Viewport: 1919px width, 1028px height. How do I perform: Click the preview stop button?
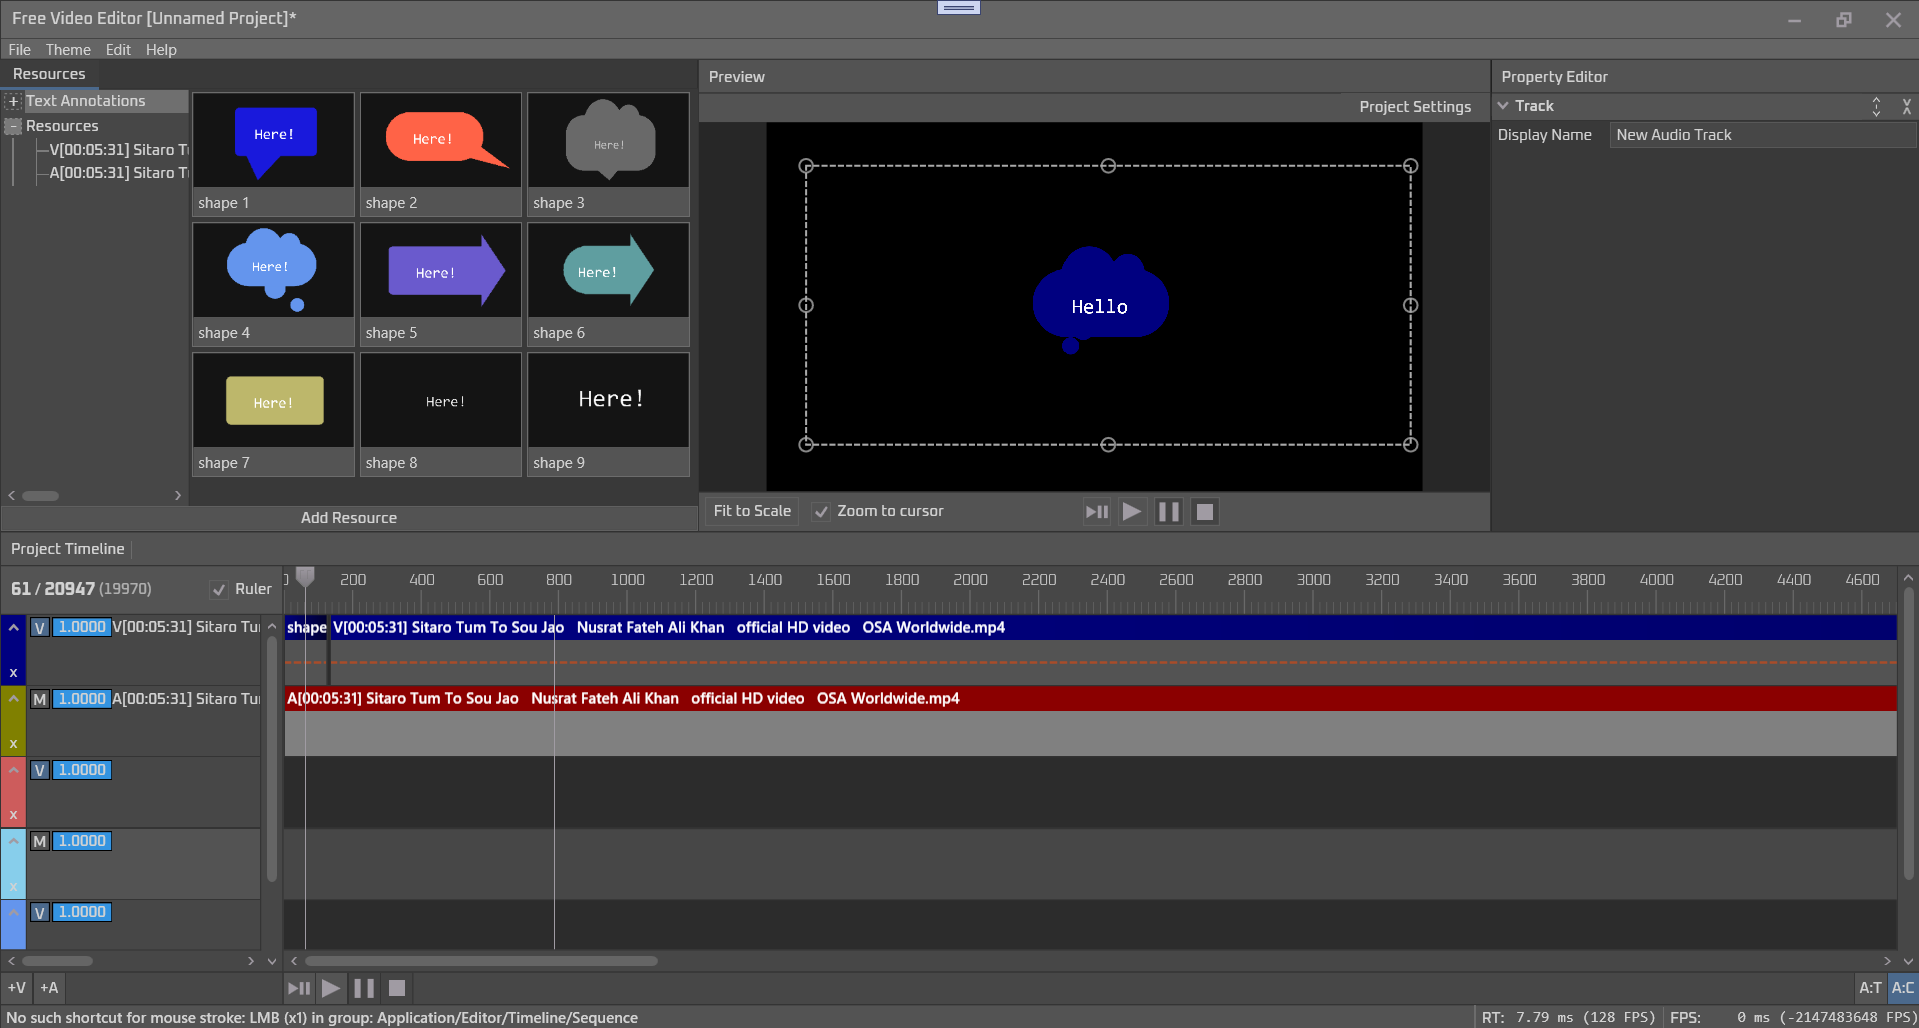click(x=1205, y=512)
